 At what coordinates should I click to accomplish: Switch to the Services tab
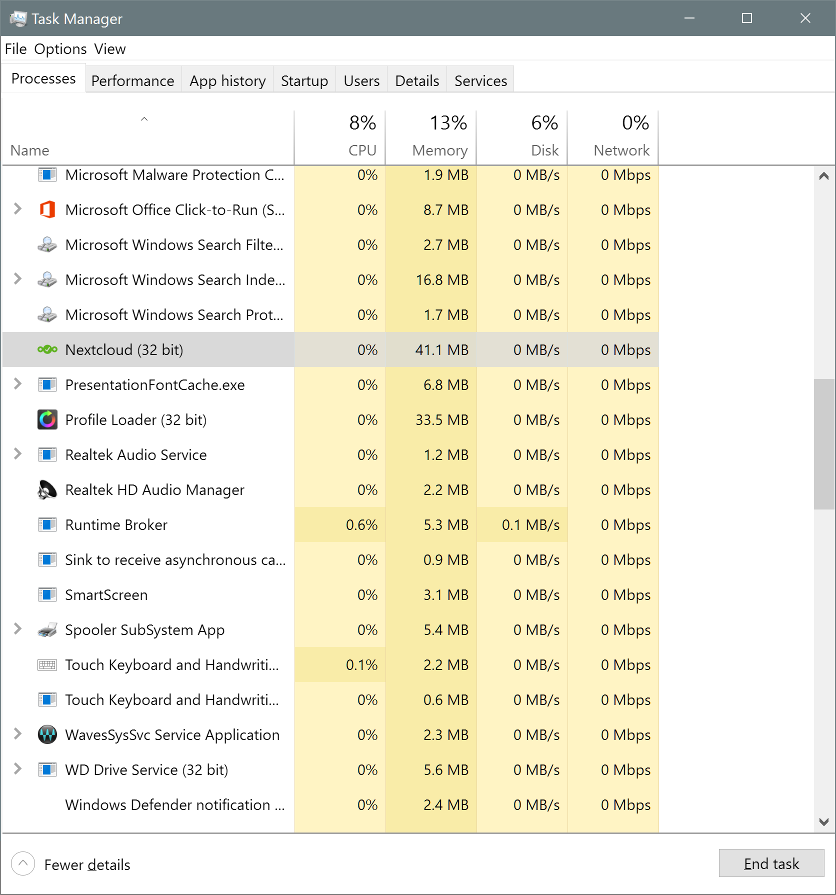[x=481, y=80]
